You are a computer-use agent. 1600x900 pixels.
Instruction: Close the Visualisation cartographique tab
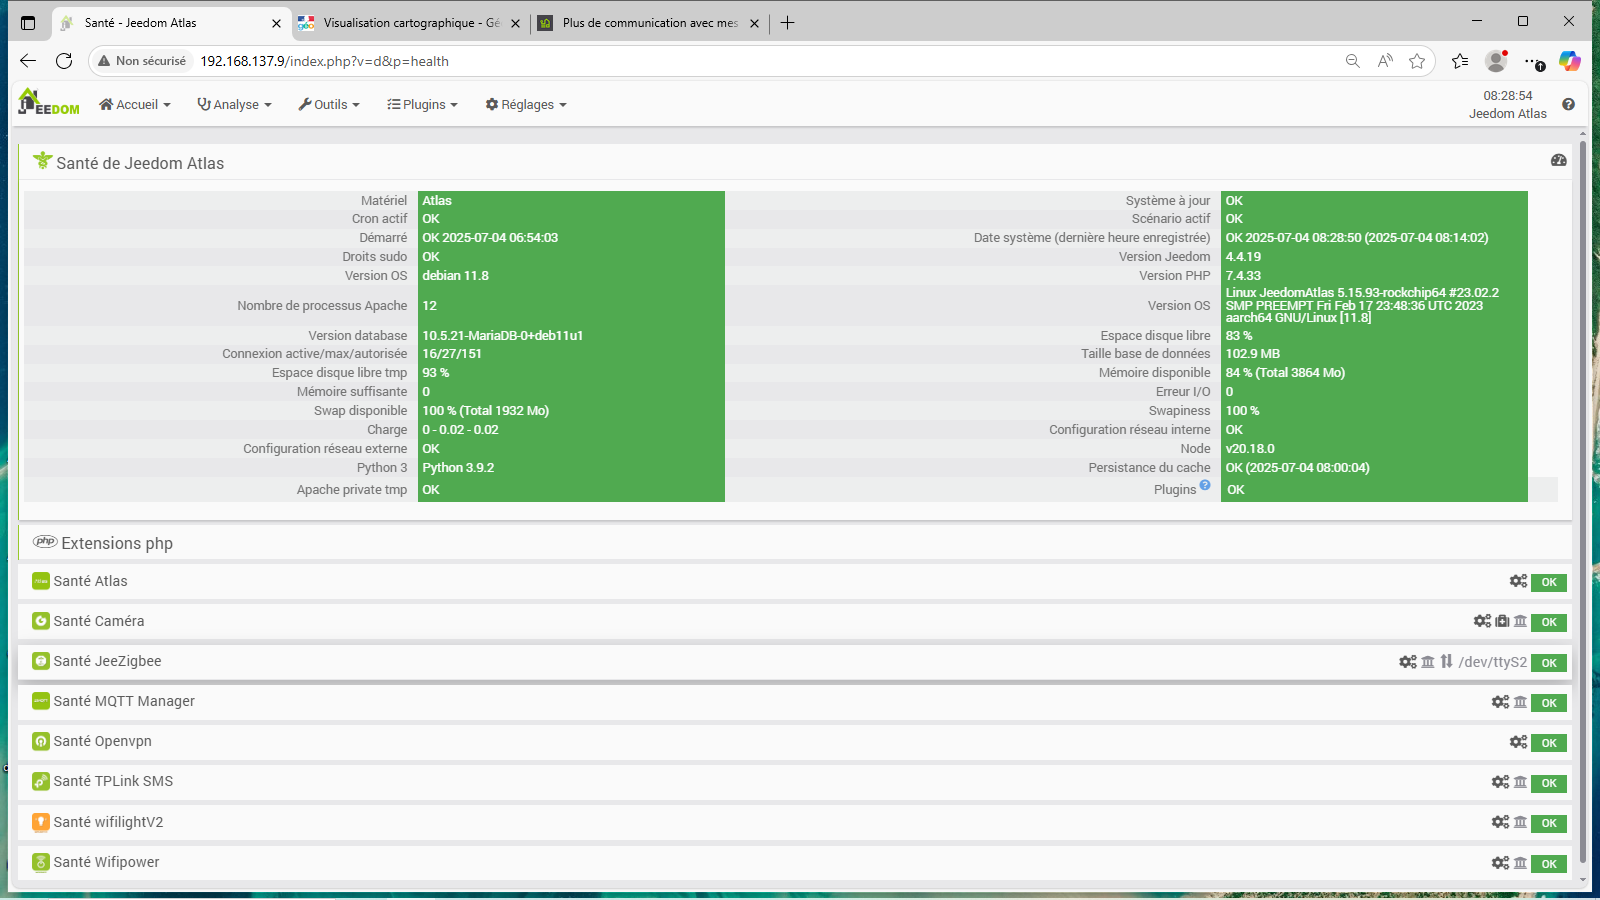click(x=515, y=23)
